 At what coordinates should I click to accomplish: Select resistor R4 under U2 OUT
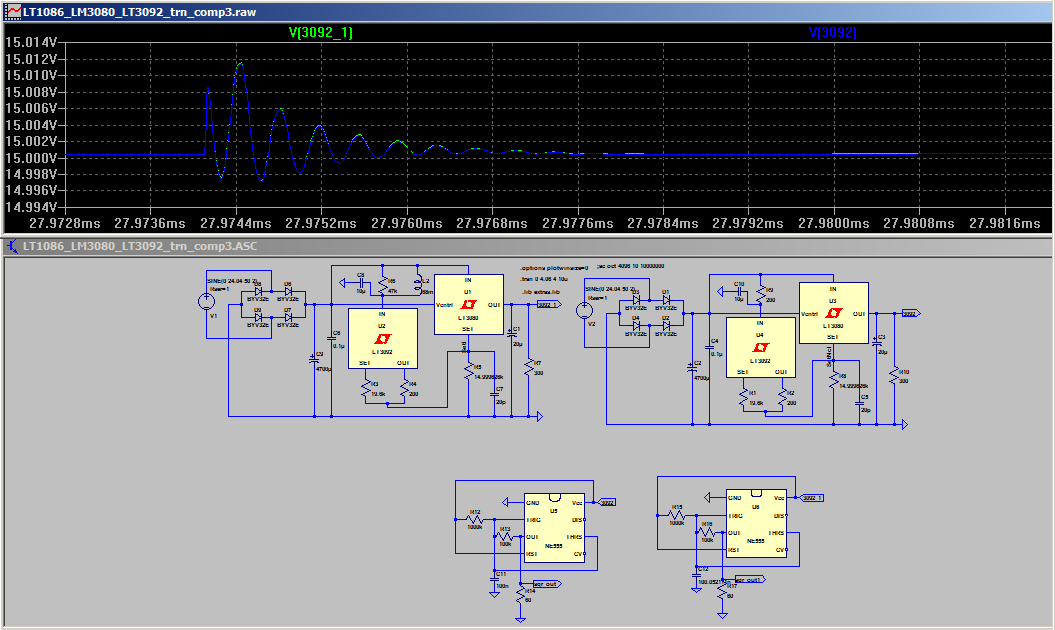[404, 388]
